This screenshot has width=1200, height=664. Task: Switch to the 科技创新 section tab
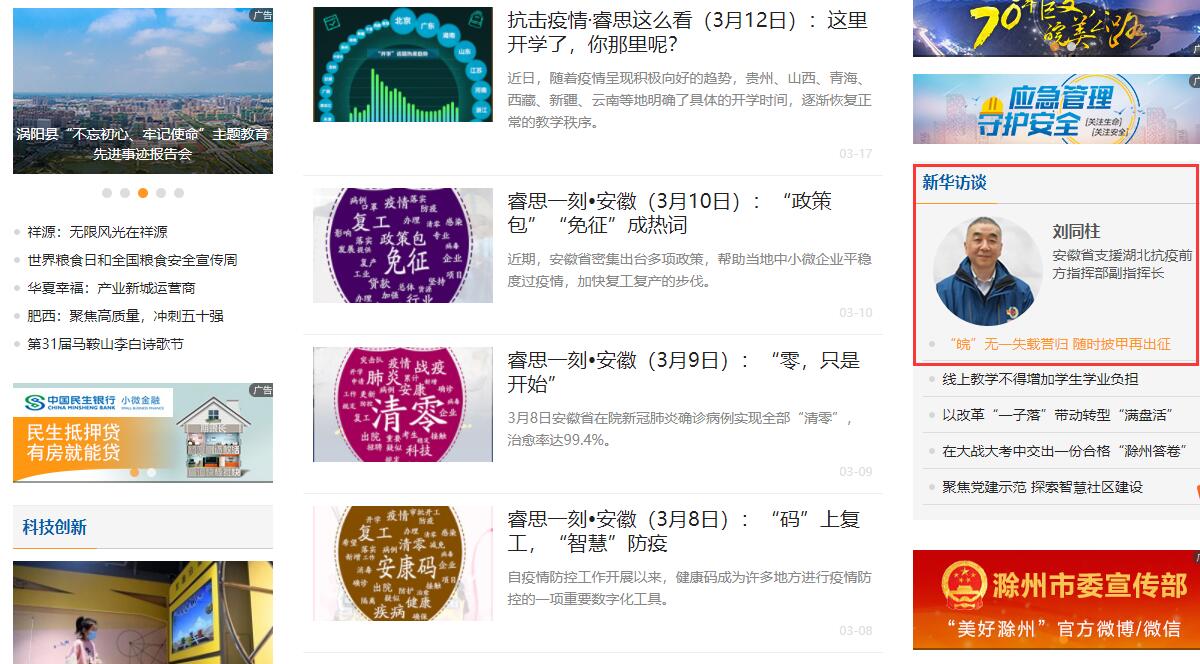point(55,527)
